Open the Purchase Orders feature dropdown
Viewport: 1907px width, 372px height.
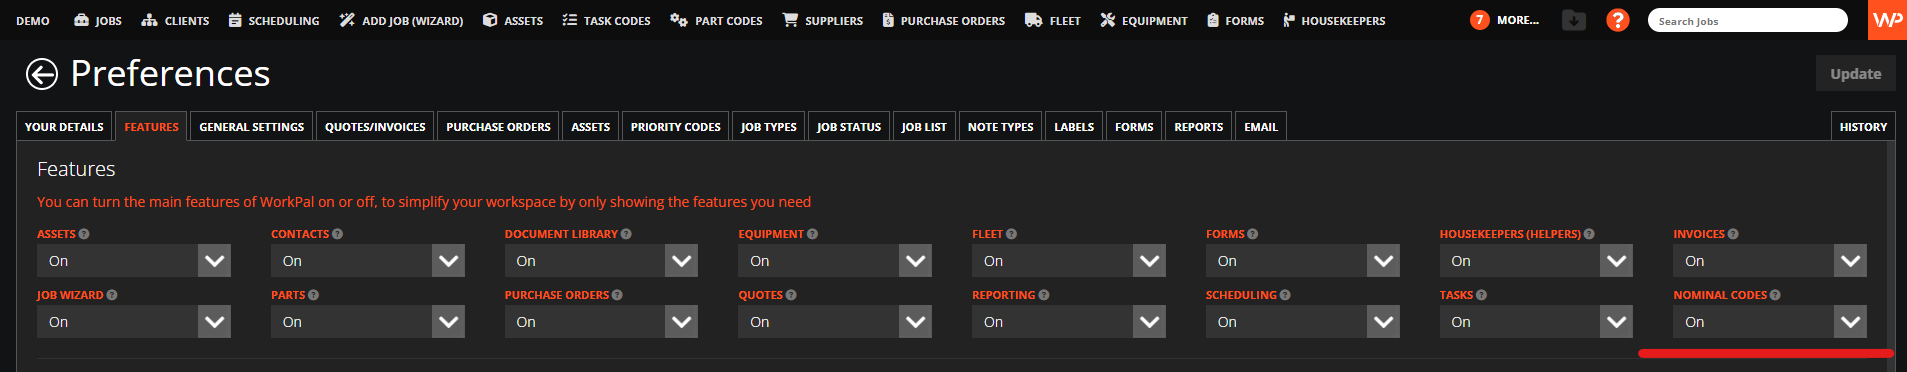[601, 322]
